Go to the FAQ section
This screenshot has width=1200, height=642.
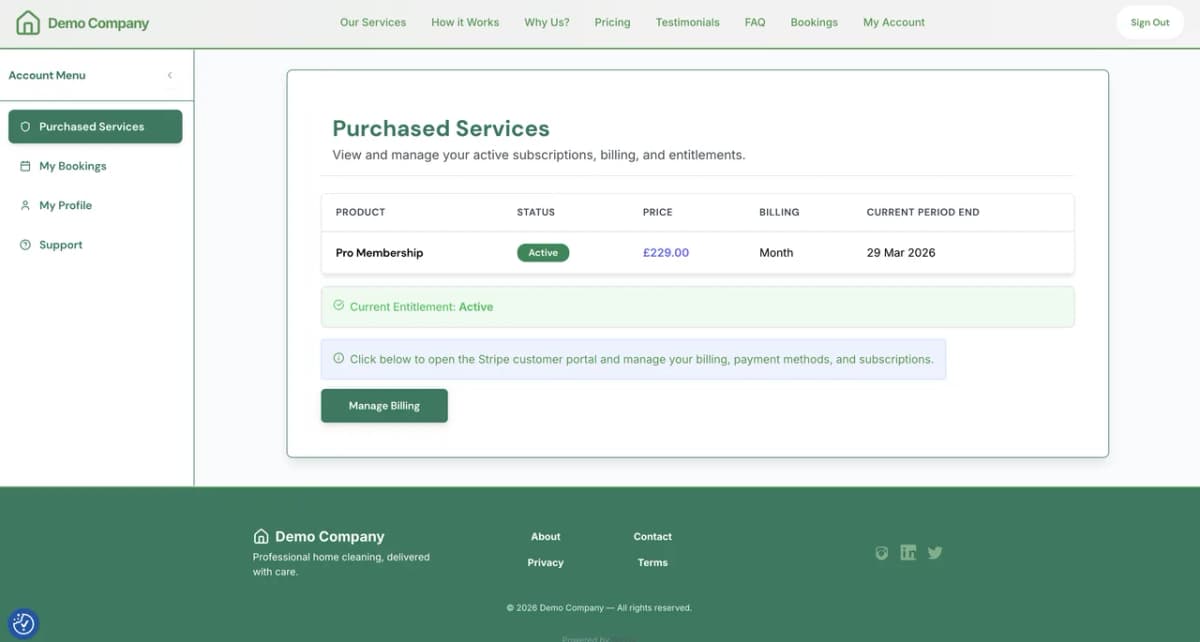pos(755,22)
